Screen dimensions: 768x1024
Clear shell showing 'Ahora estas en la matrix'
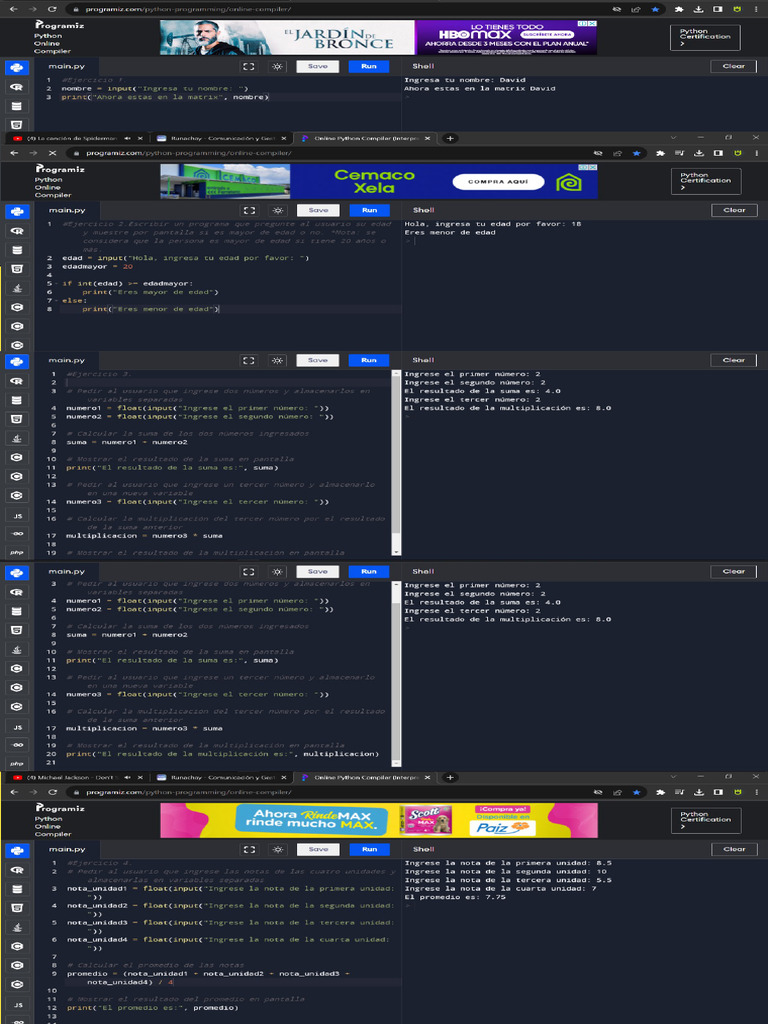pos(734,66)
